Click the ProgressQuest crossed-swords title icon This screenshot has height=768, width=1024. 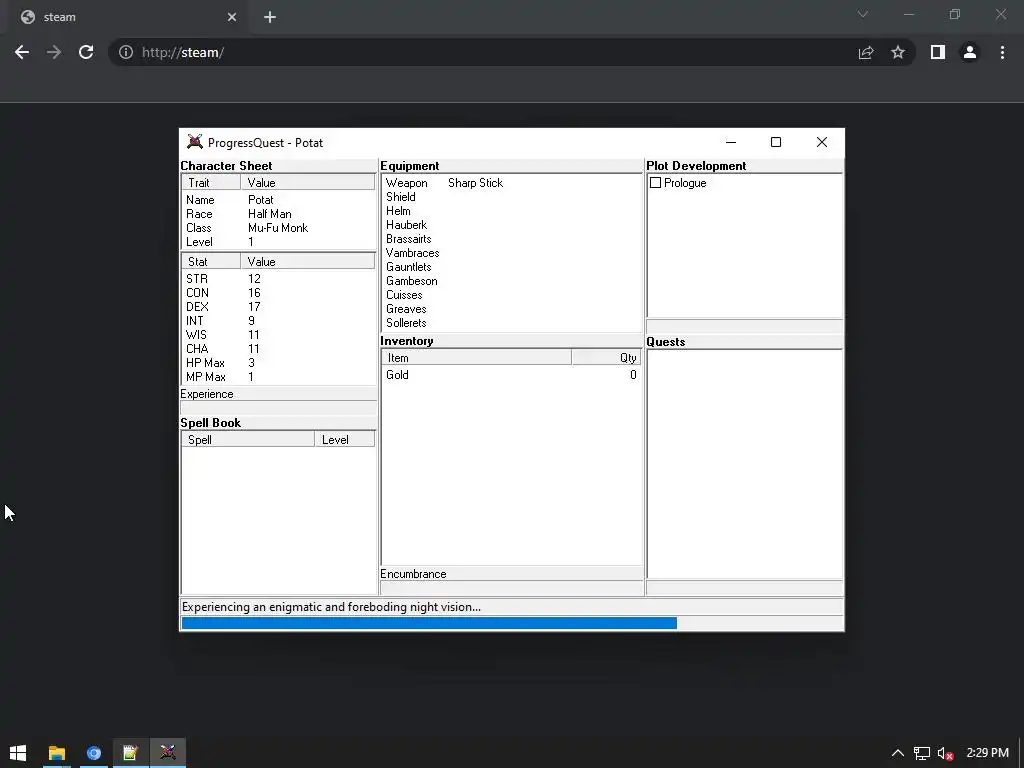(x=195, y=142)
